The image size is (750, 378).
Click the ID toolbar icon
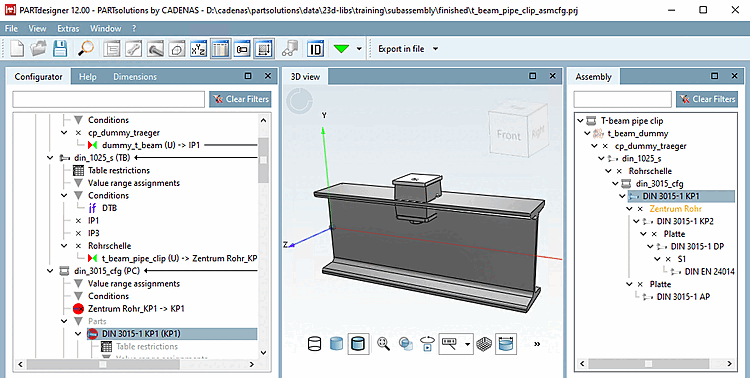tap(316, 49)
